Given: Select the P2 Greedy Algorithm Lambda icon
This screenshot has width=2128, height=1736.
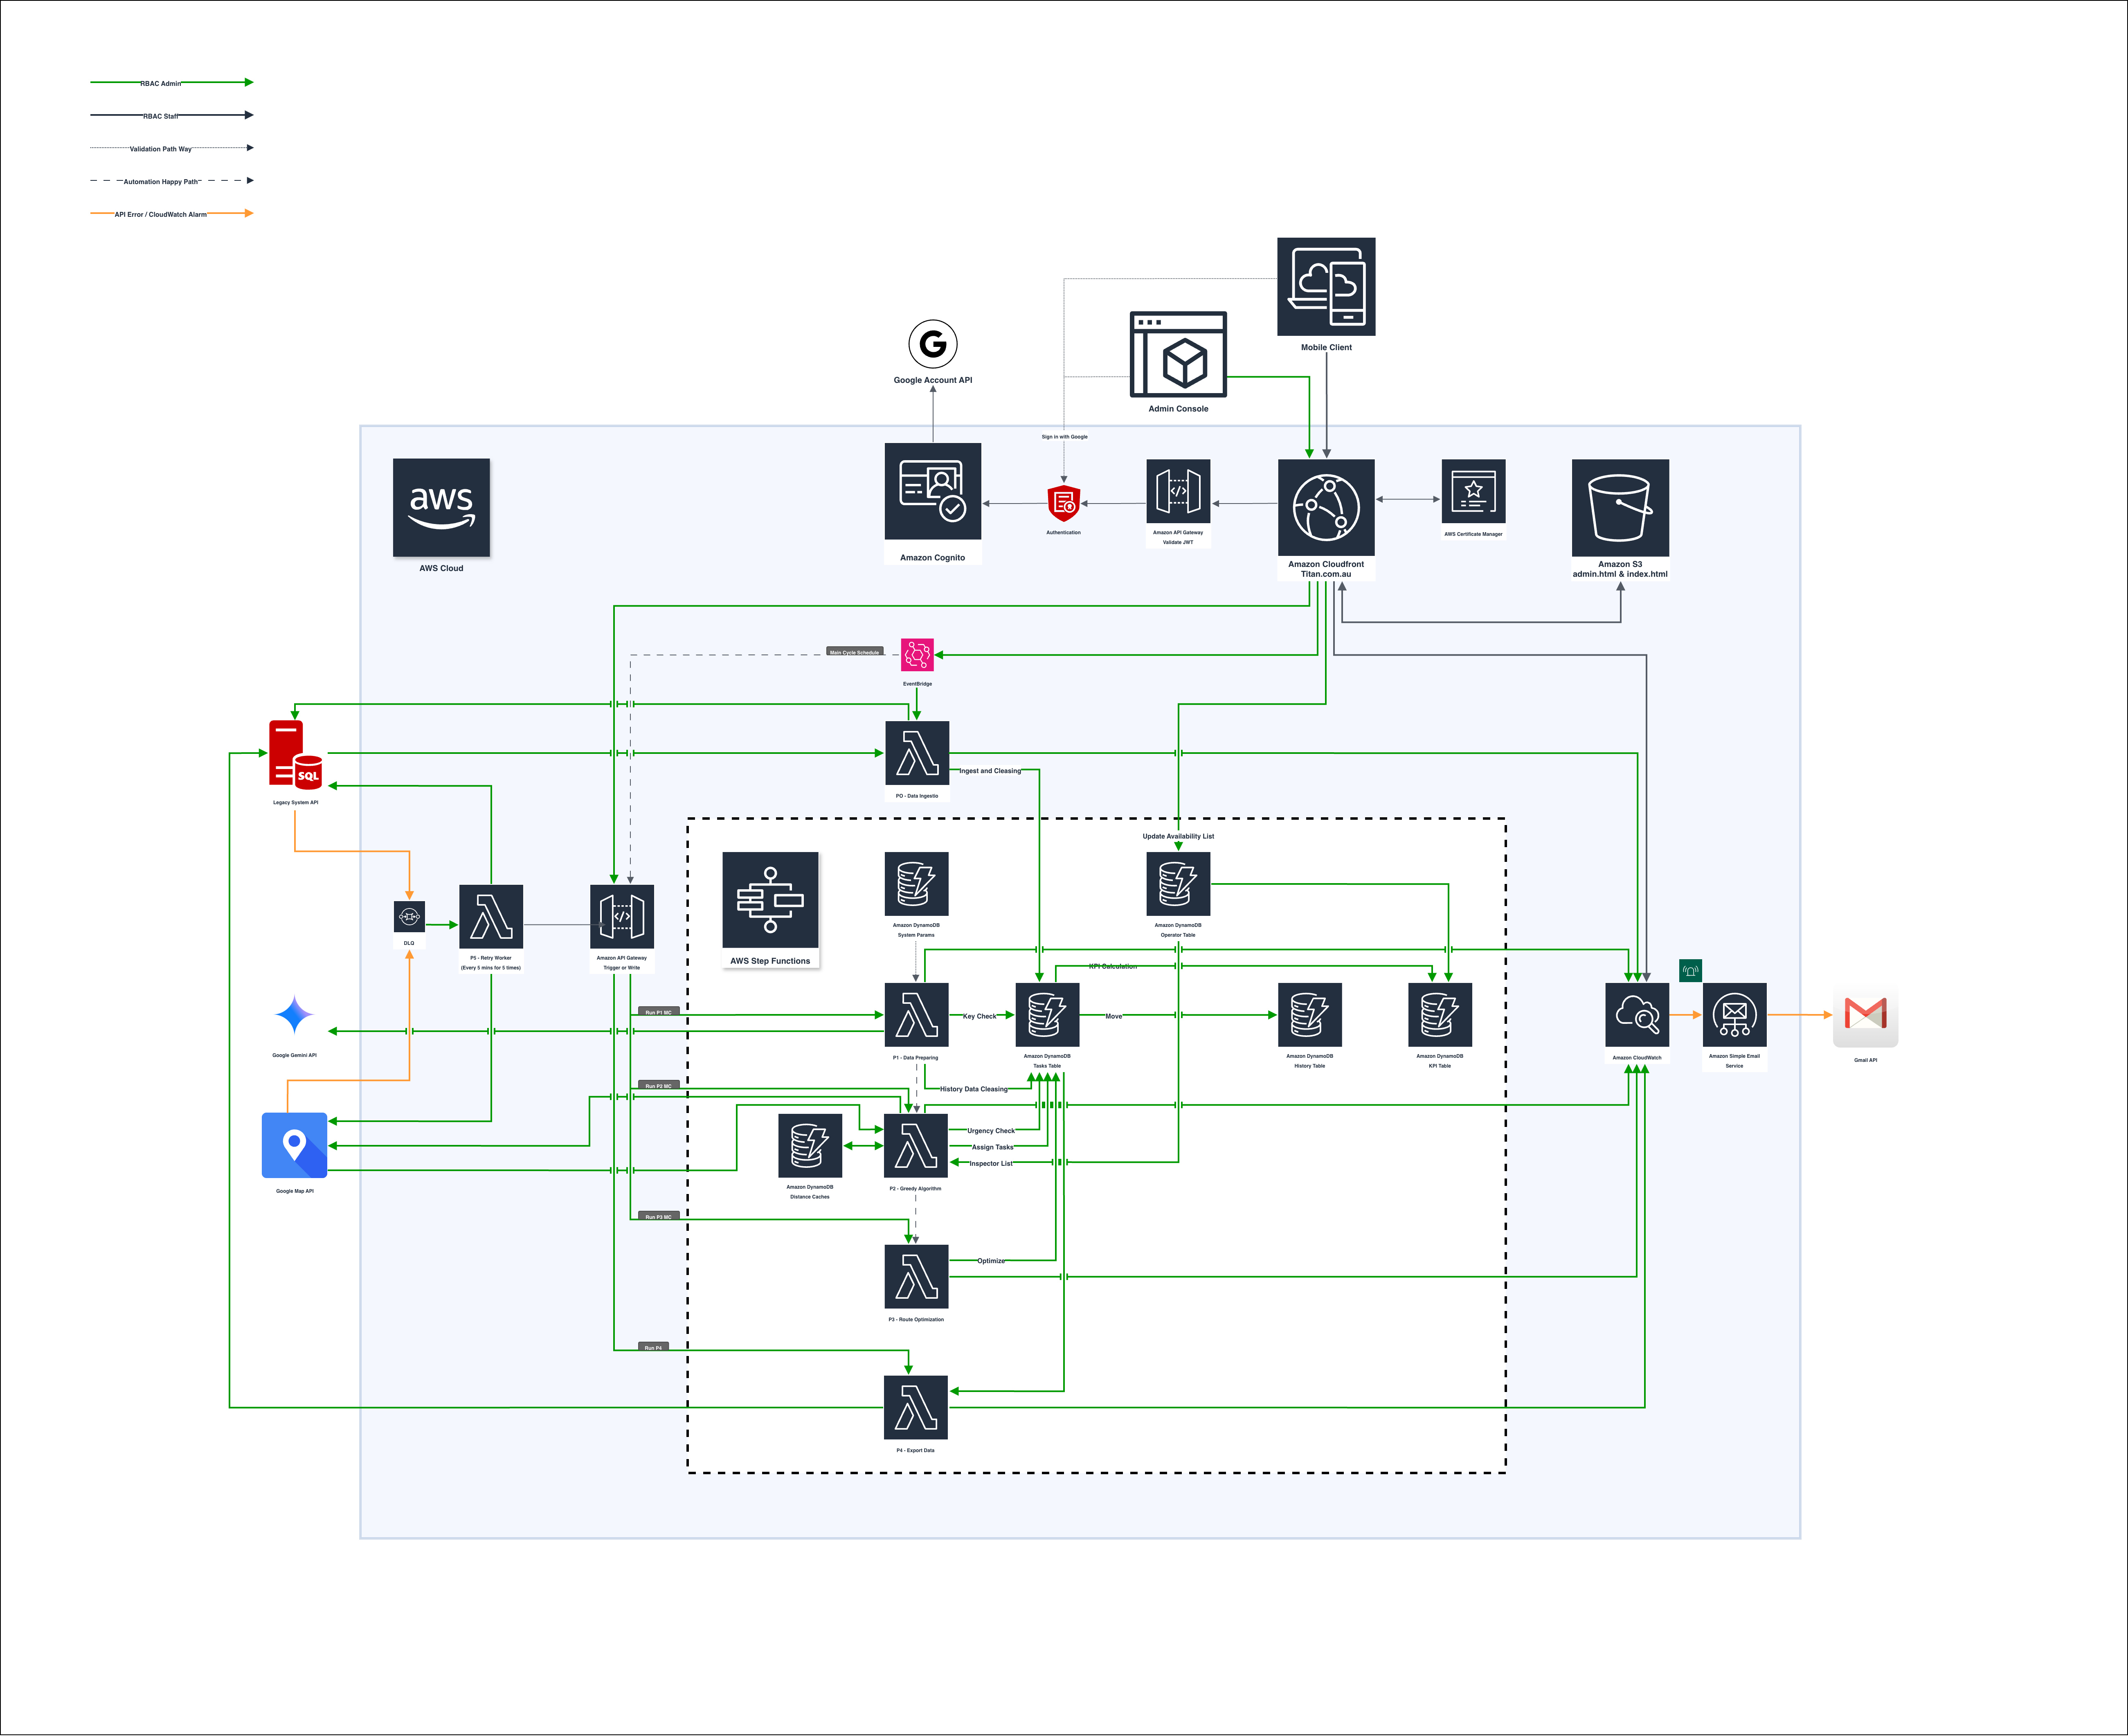Looking at the screenshot, I should click(x=916, y=1146).
